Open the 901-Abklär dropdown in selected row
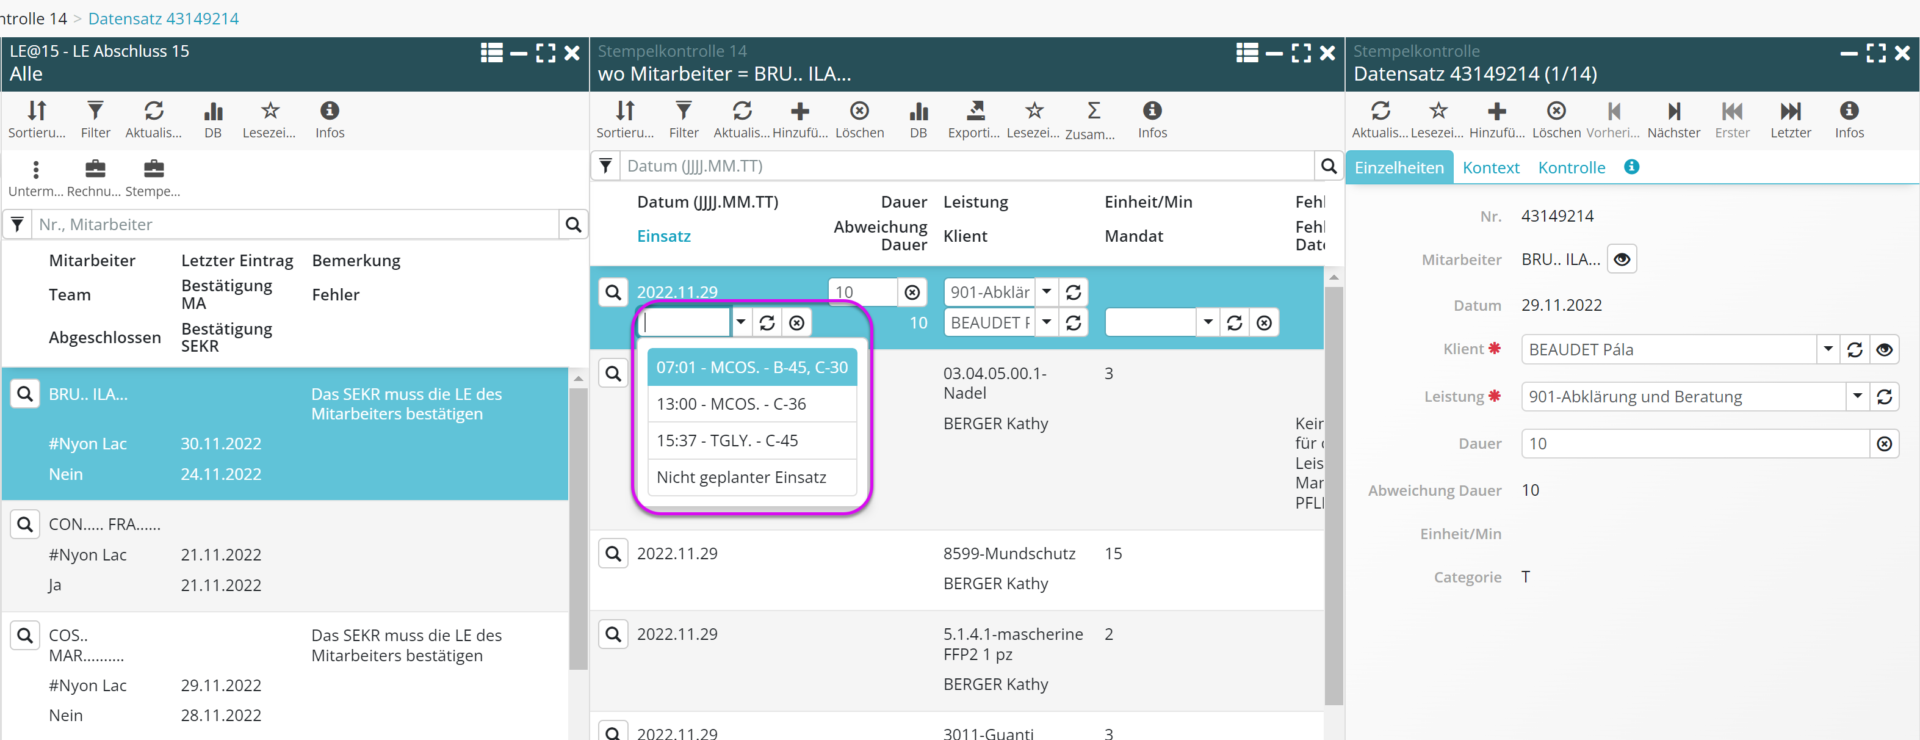The image size is (1920, 740). [x=1046, y=292]
